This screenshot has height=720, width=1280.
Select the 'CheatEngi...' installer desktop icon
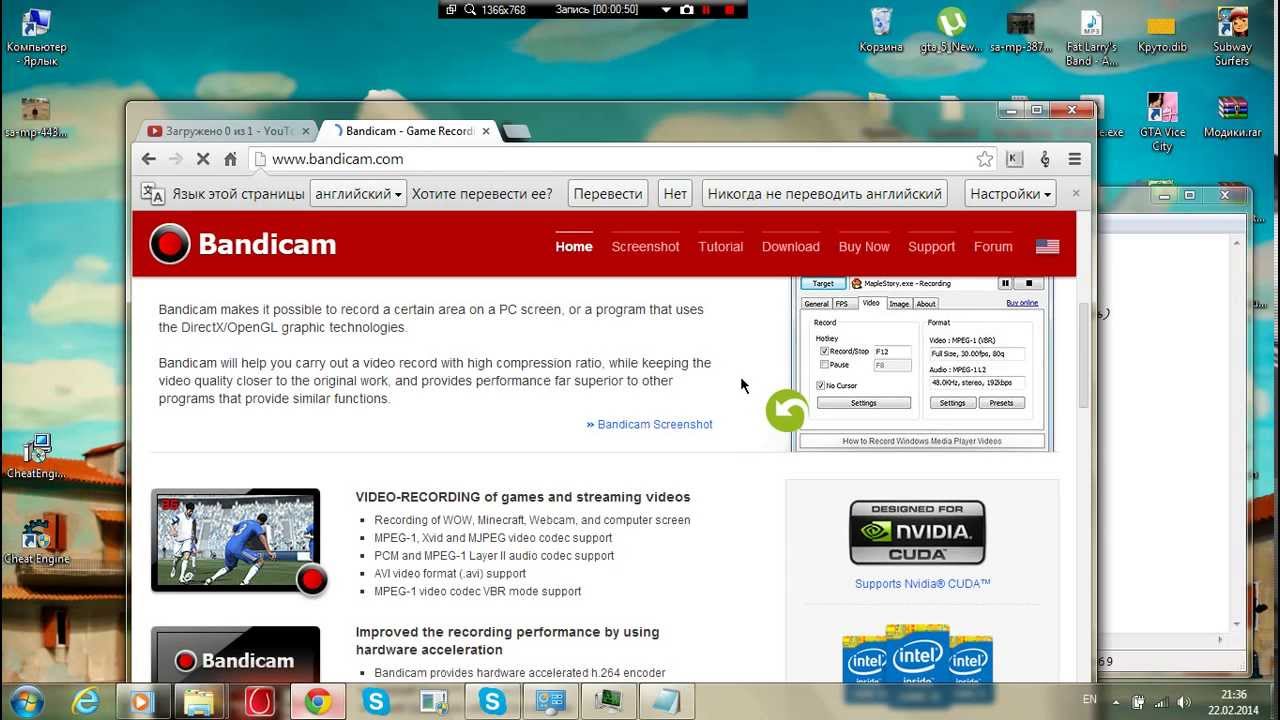point(37,456)
